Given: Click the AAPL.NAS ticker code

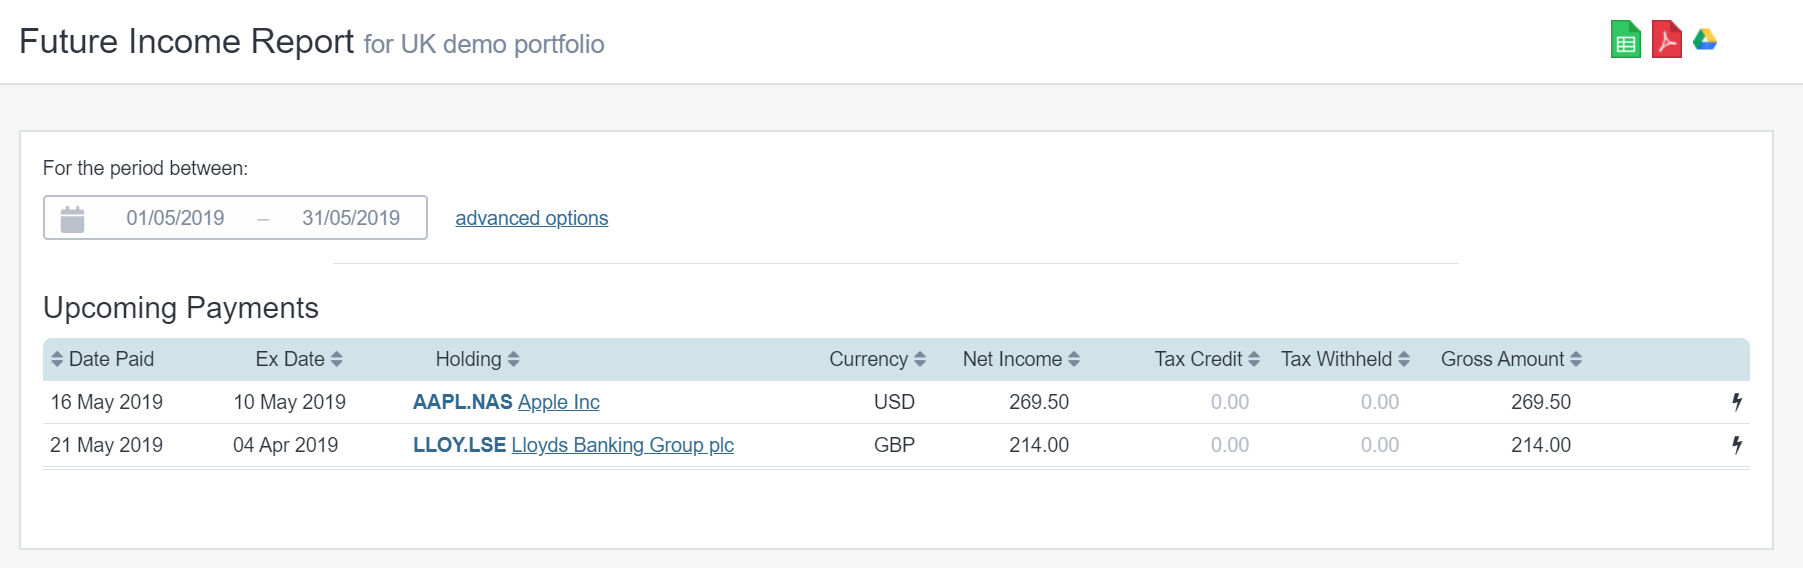Looking at the screenshot, I should coord(462,402).
